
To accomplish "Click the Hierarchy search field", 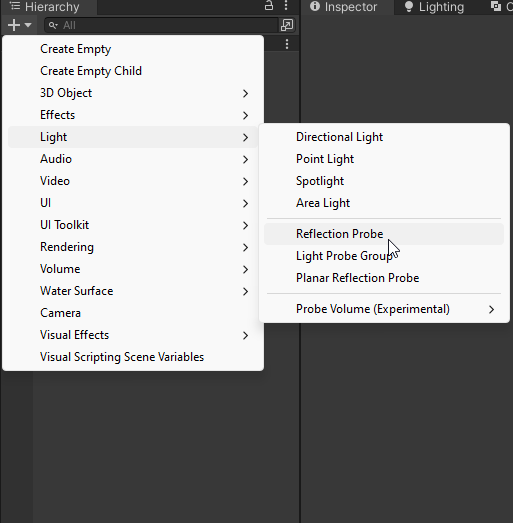I will point(162,25).
